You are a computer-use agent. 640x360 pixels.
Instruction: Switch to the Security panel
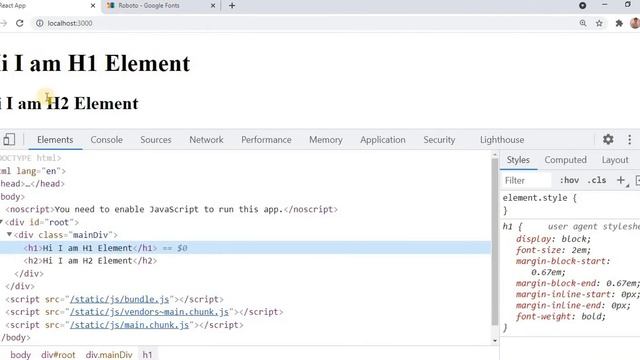439,140
